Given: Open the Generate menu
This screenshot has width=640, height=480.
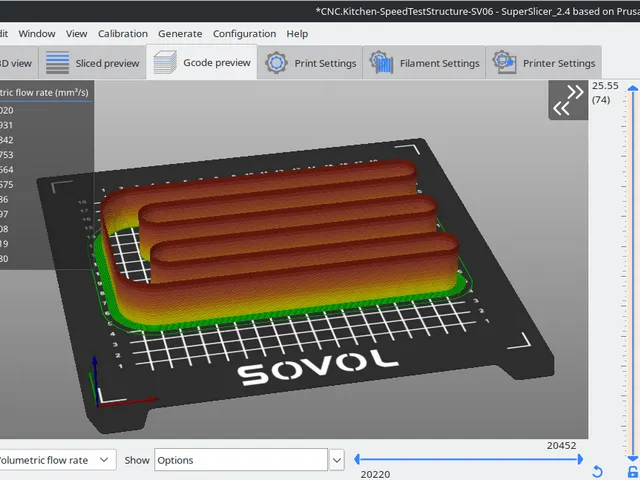Looking at the screenshot, I should click(180, 34).
